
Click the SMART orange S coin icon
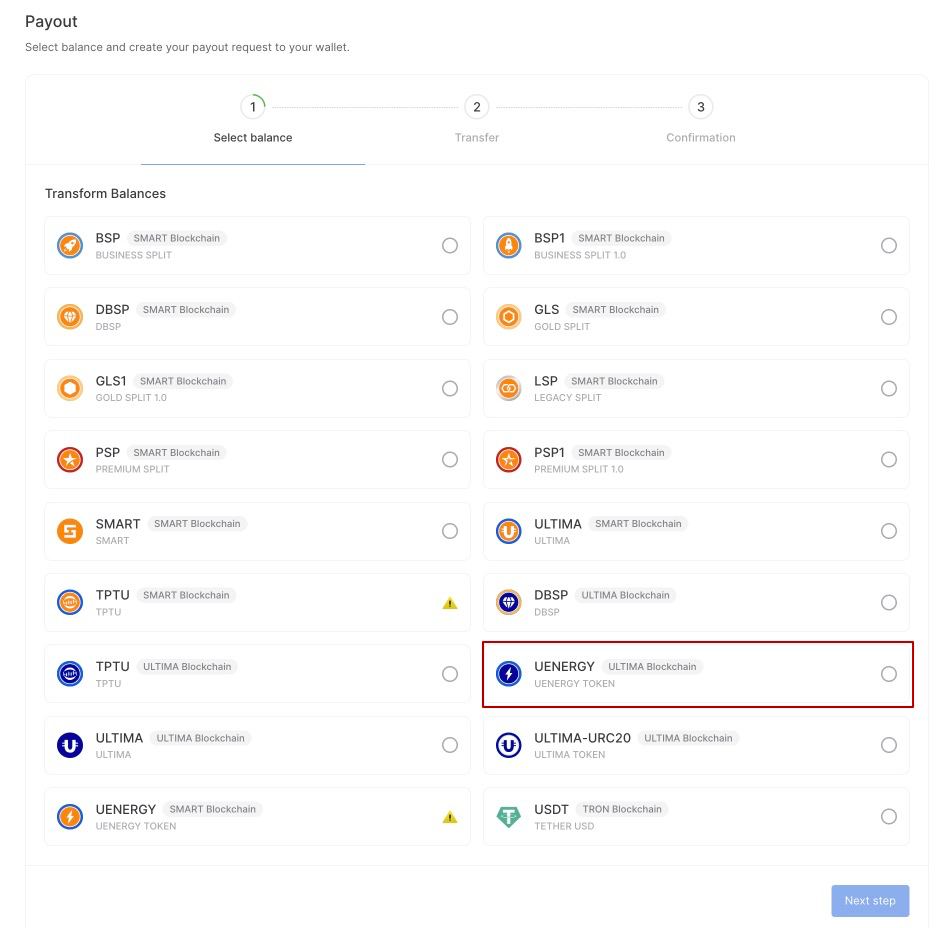pos(70,531)
